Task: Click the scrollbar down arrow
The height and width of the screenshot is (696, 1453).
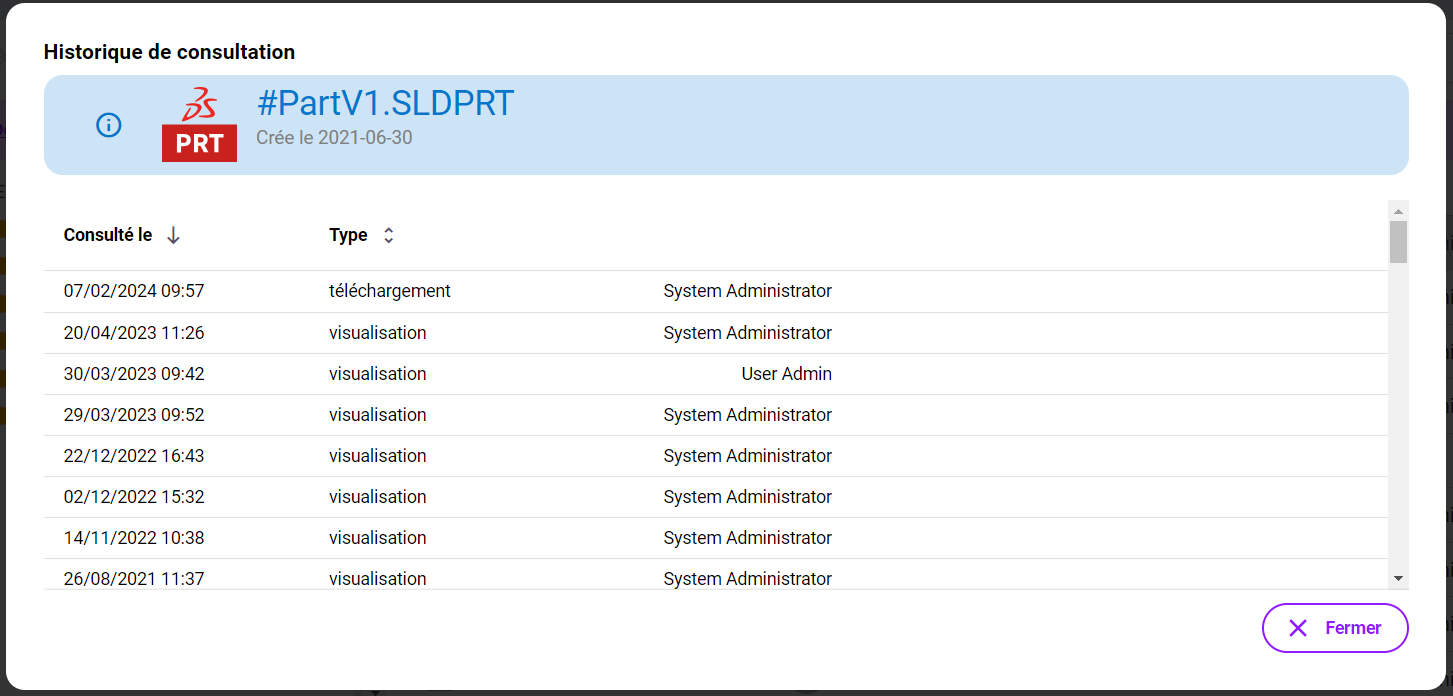Action: pos(1398,578)
